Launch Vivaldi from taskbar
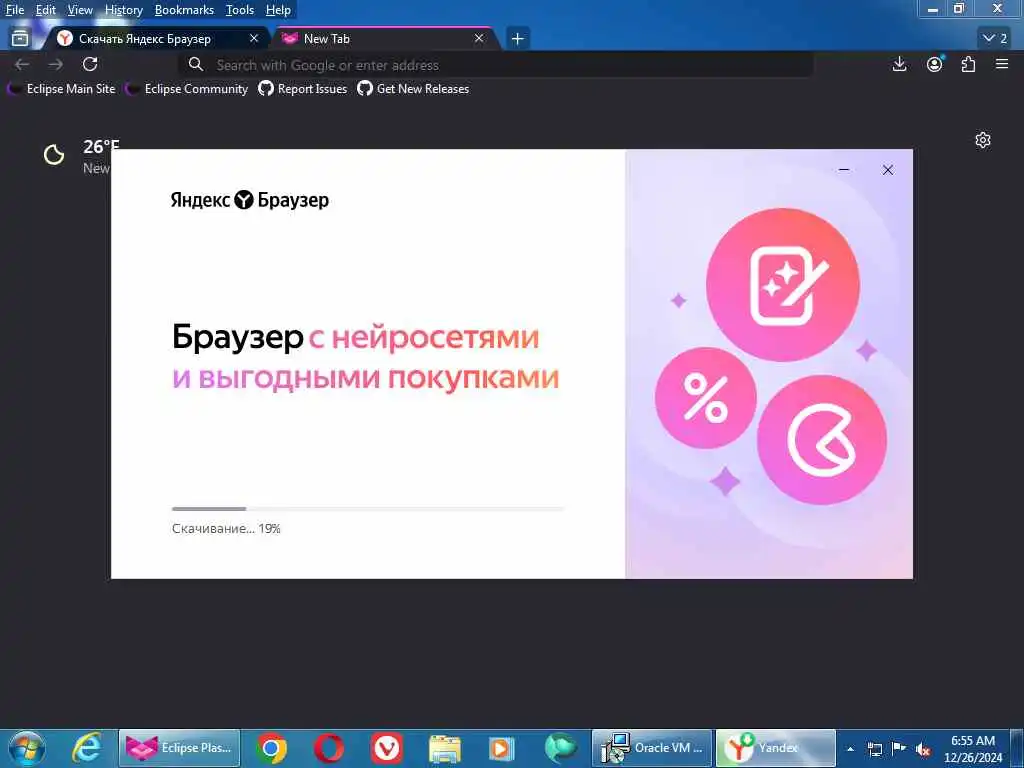 [387, 748]
